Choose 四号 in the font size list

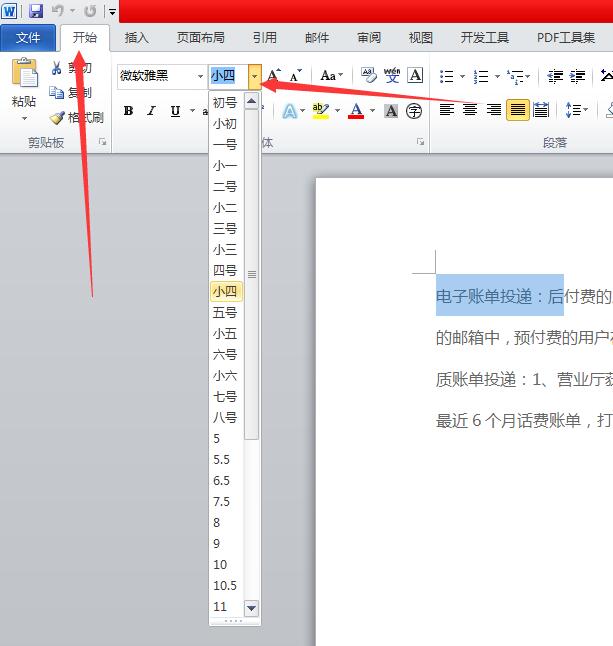pos(226,271)
